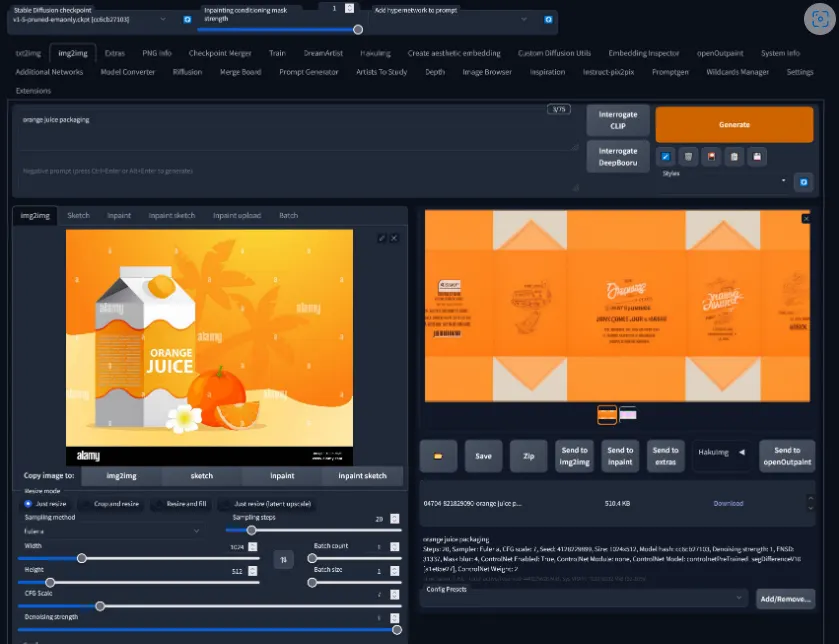Viewport: 839px width, 644px height.
Task: Select the second output thumbnail below preview
Action: 628,413
